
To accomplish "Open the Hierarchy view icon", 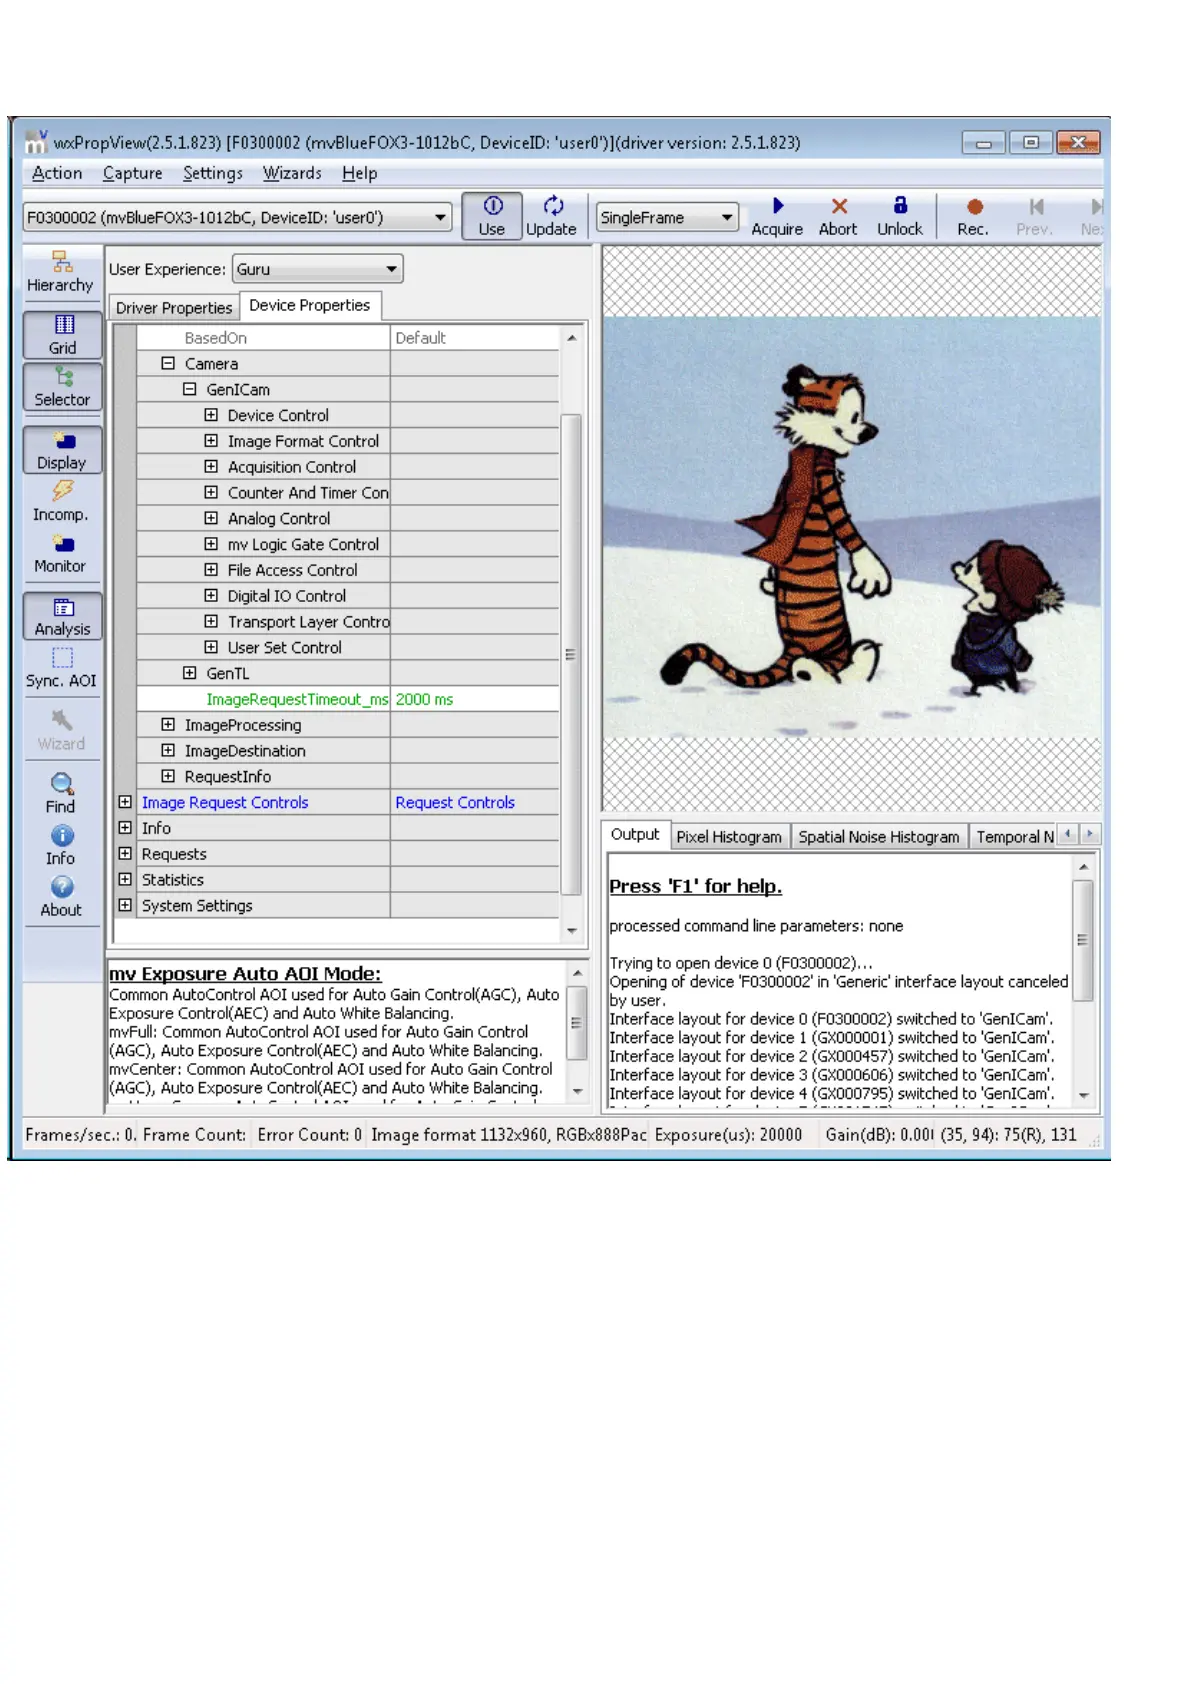I will coord(61,272).
